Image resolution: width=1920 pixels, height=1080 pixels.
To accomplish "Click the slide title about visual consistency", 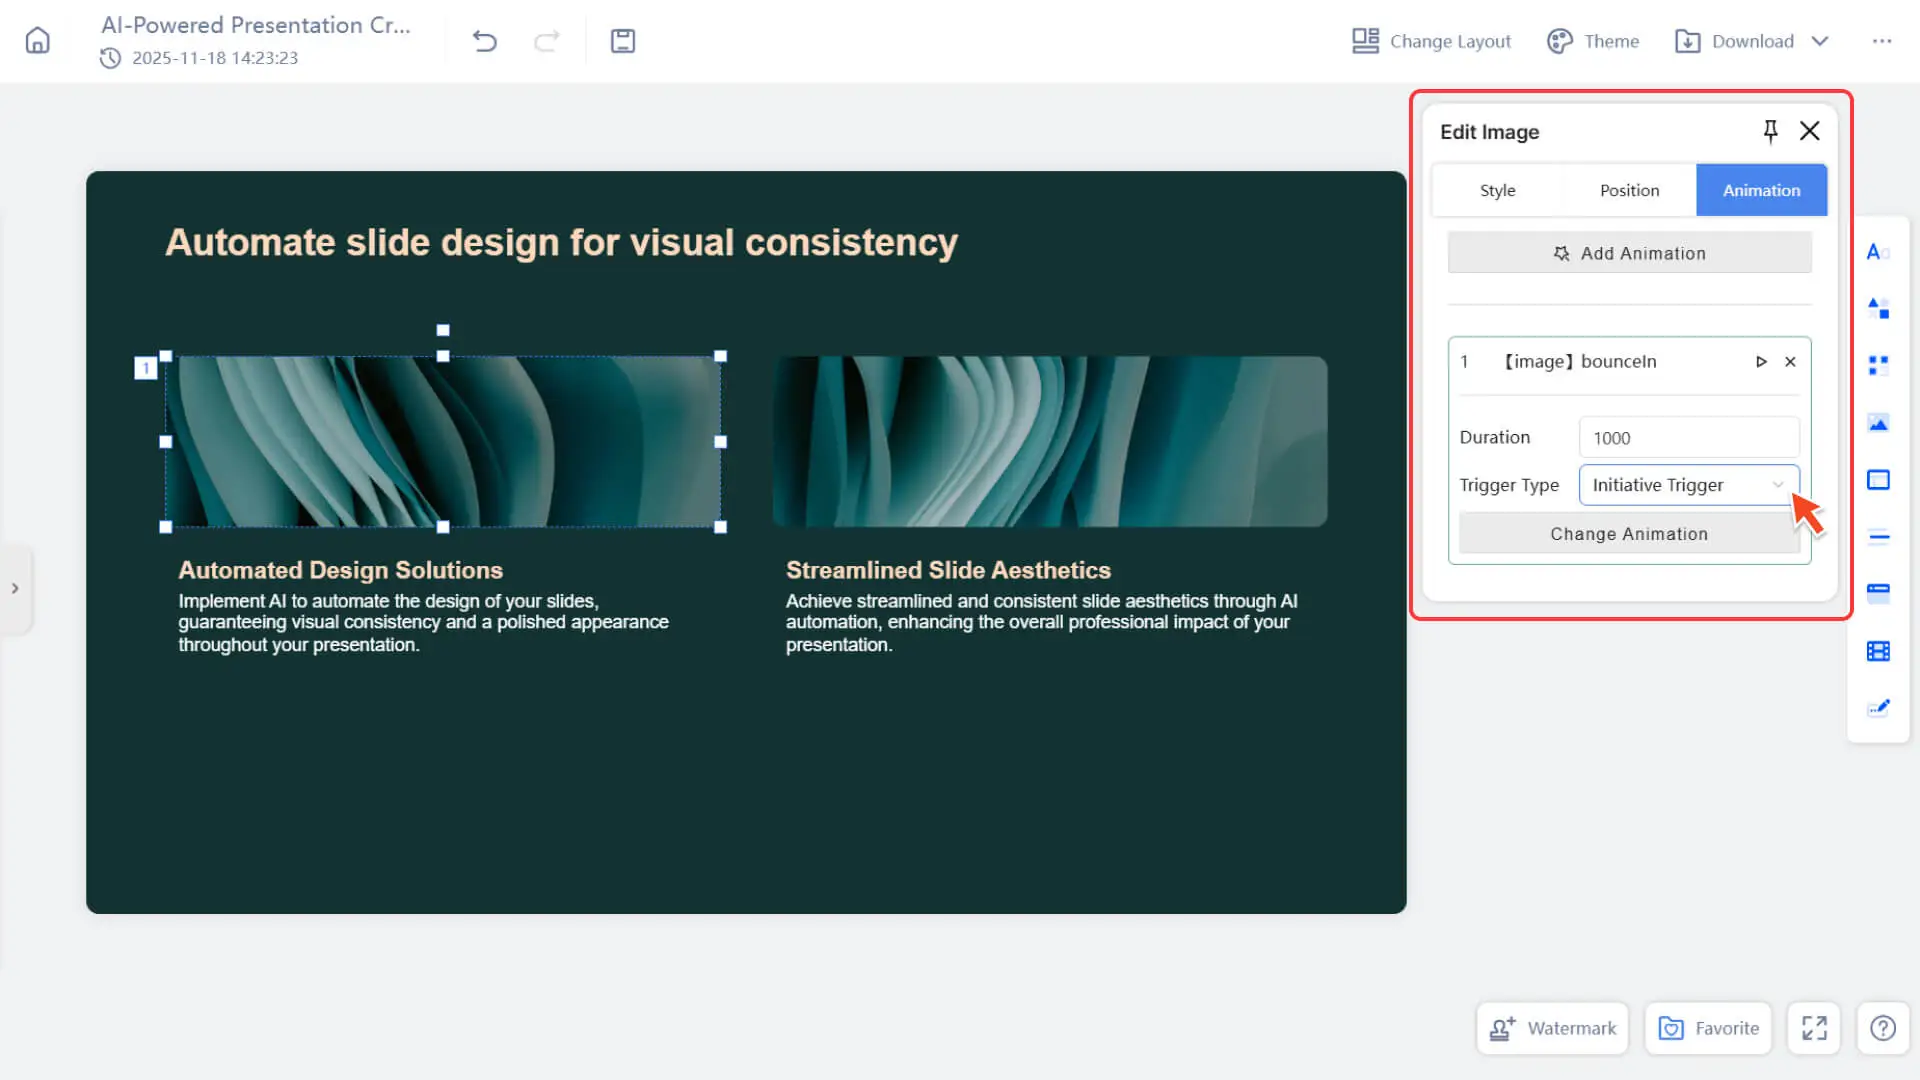I will point(561,243).
